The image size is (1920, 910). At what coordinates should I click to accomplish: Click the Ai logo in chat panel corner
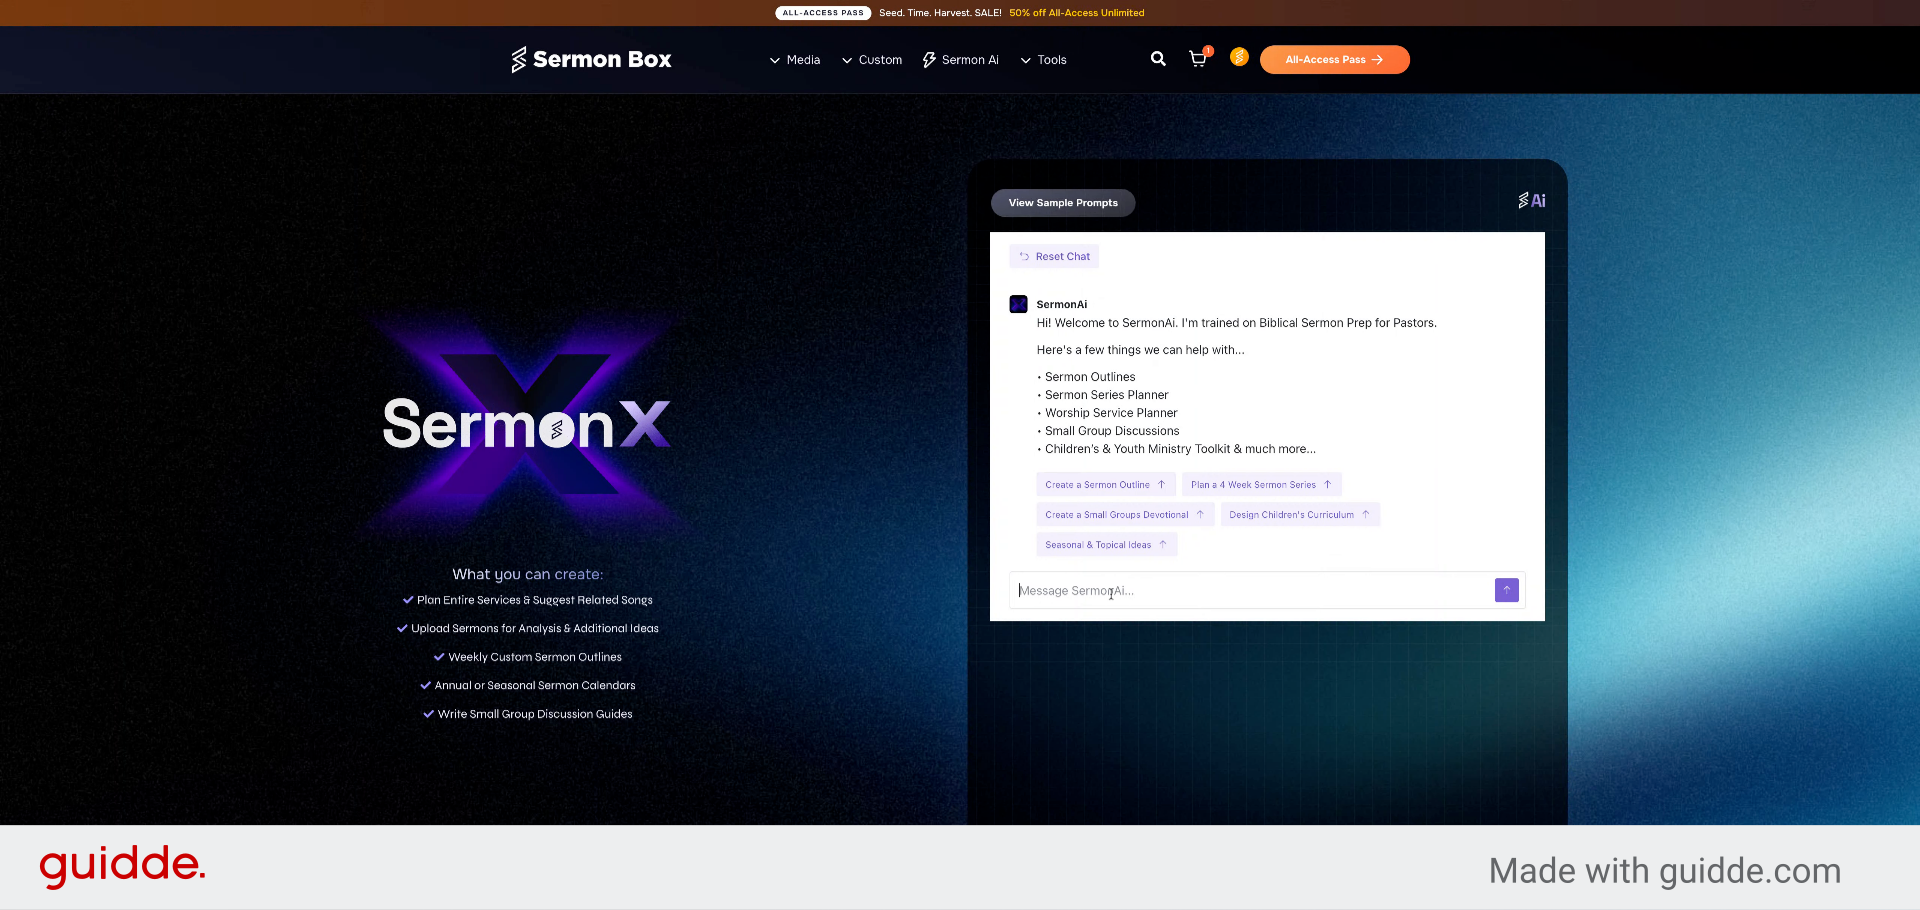(x=1531, y=201)
